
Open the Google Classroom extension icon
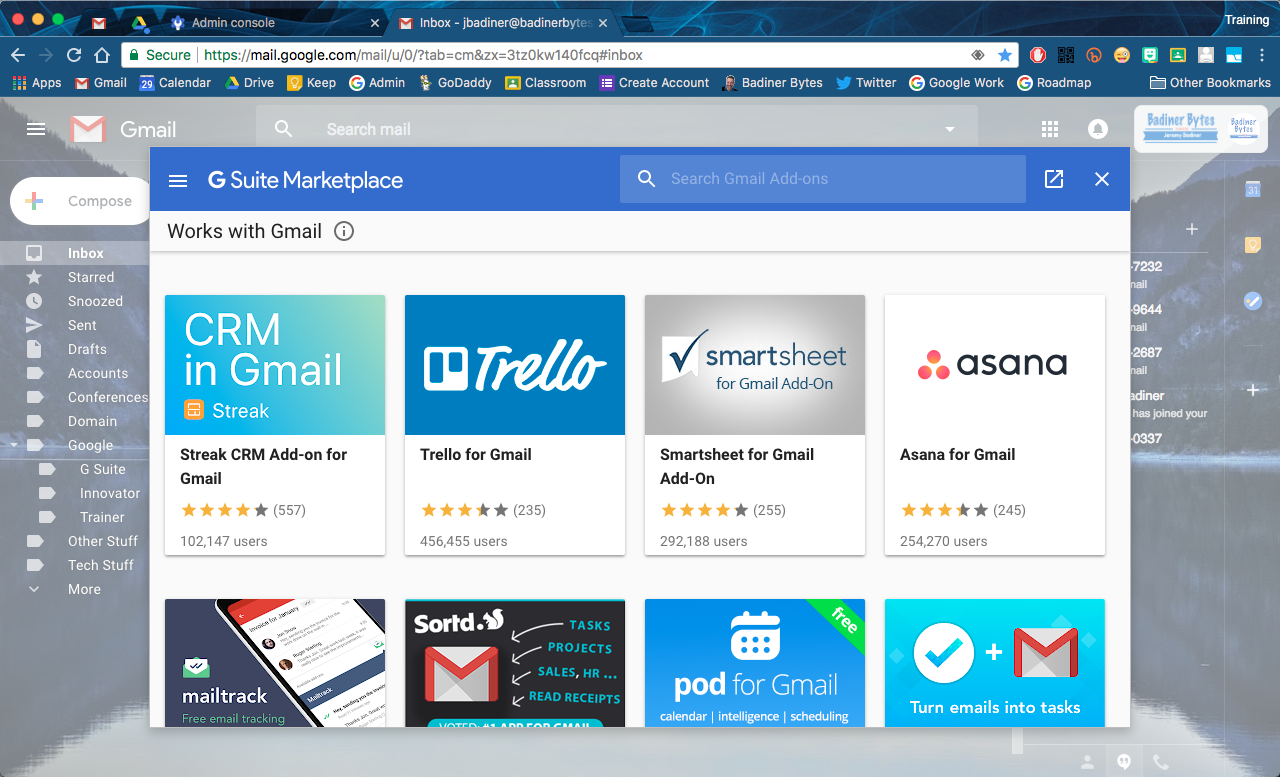[1178, 55]
